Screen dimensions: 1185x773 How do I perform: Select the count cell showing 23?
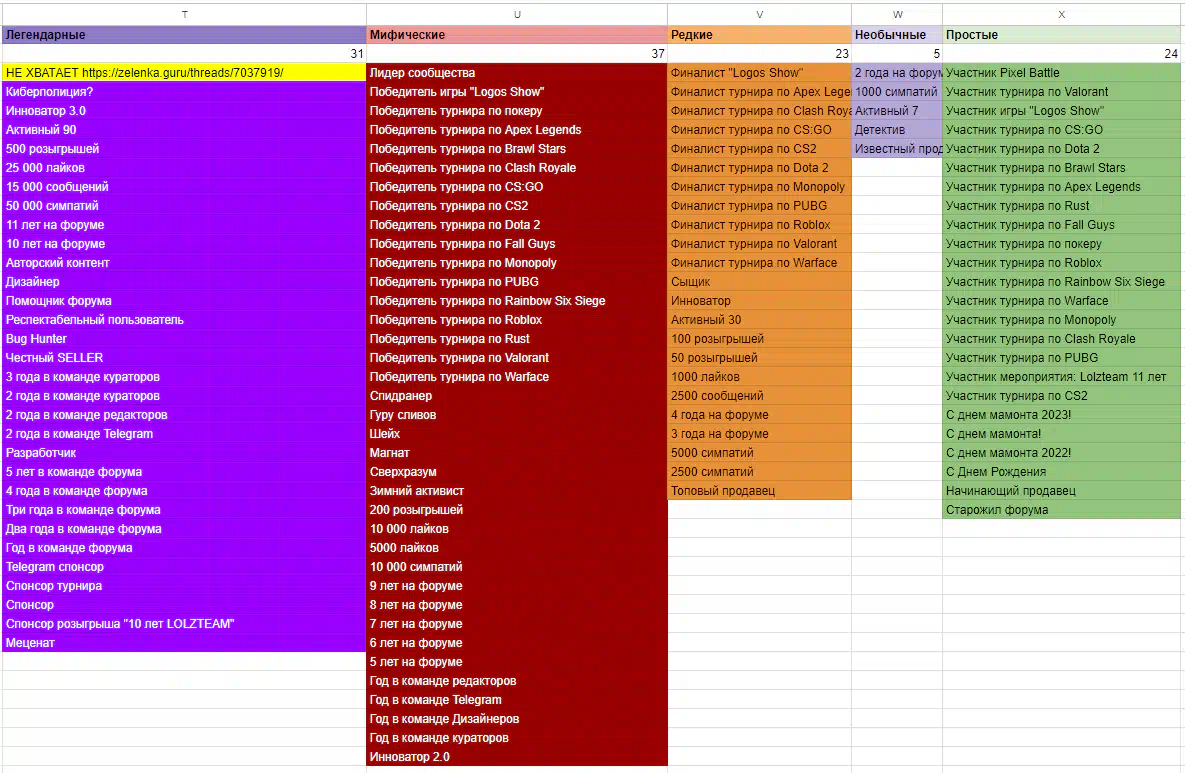pyautogui.click(x=760, y=54)
